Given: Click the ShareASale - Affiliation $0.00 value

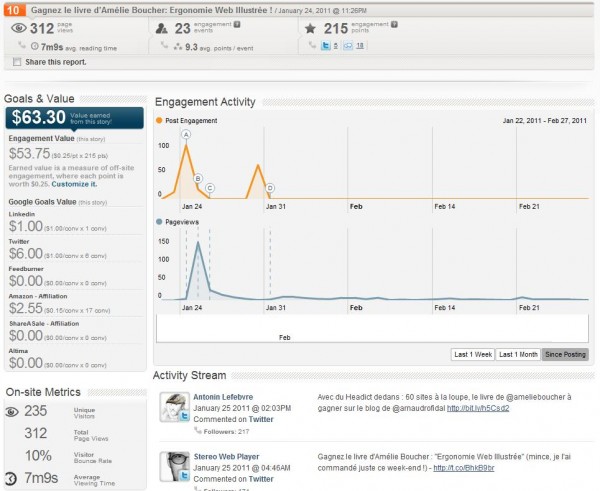Looking at the screenshot, I should 26,336.
